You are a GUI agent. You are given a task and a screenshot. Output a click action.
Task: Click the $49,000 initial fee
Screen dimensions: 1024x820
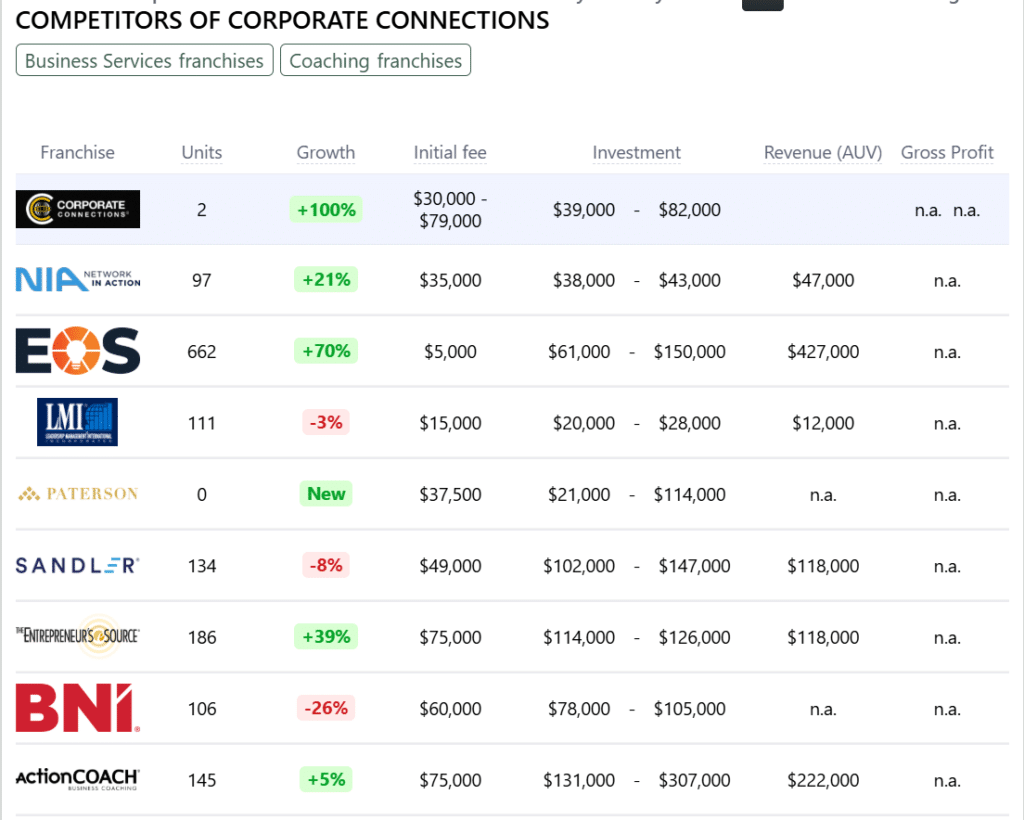(450, 566)
